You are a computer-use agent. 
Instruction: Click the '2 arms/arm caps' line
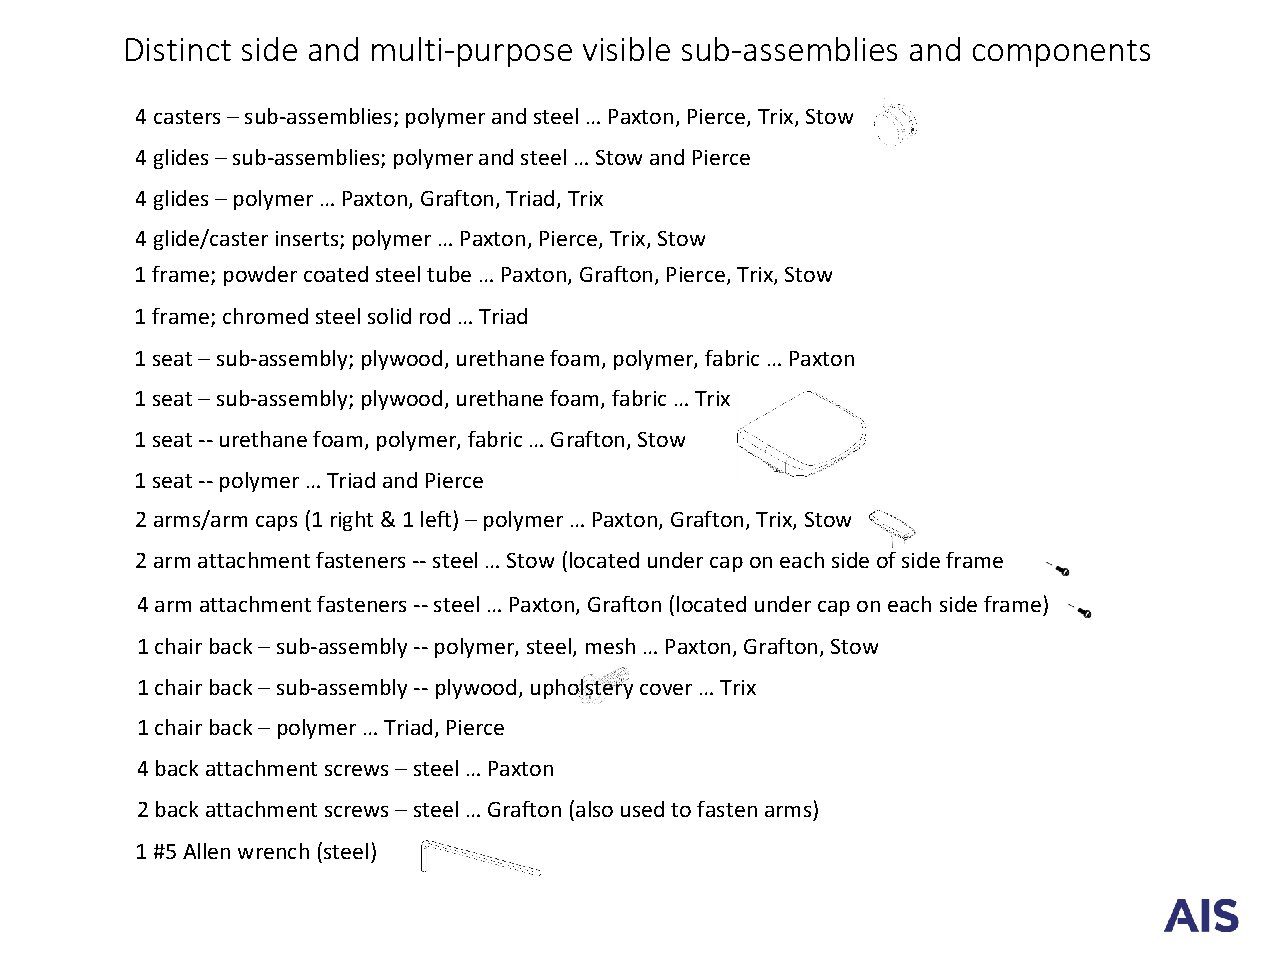pyautogui.click(x=493, y=520)
